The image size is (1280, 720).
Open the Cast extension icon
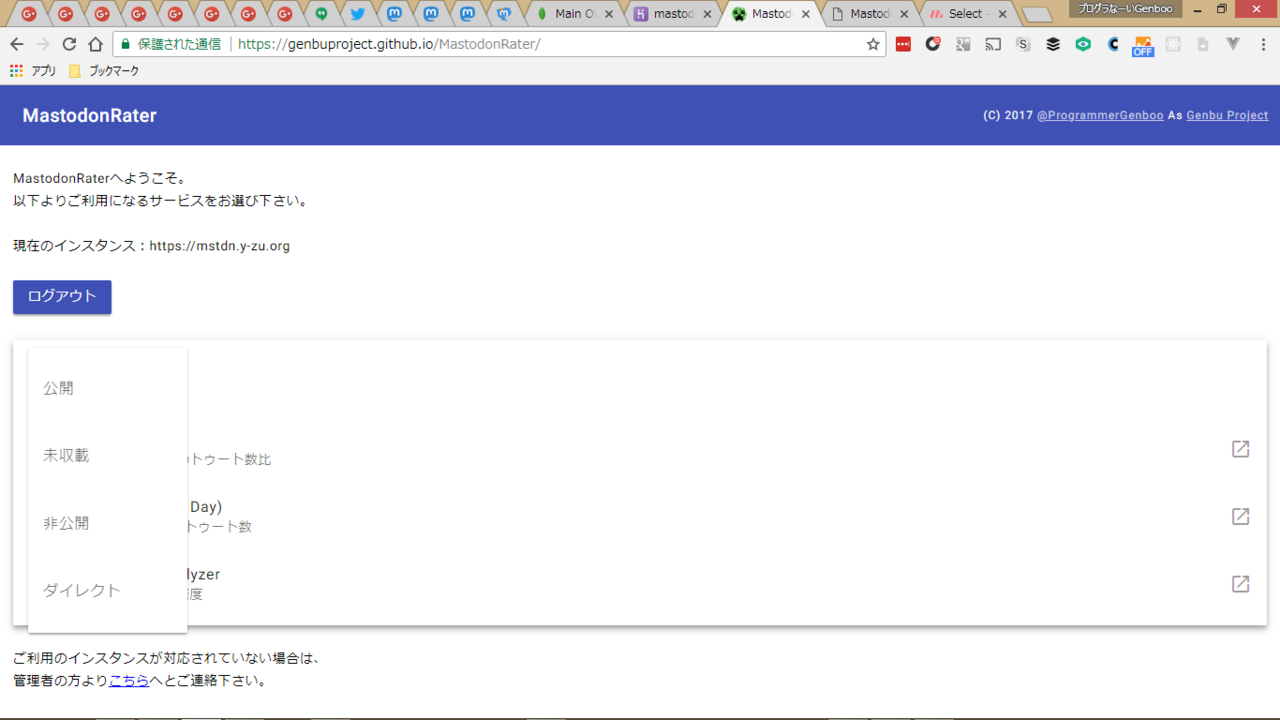coord(993,44)
